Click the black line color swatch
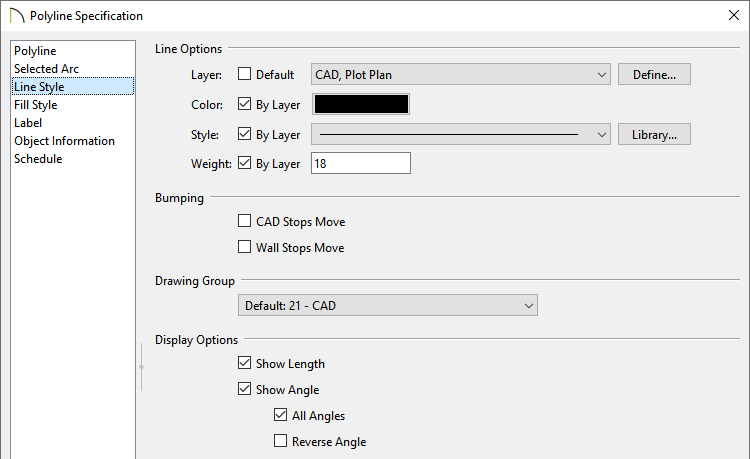Screen dimensions: 750x459 361,104
